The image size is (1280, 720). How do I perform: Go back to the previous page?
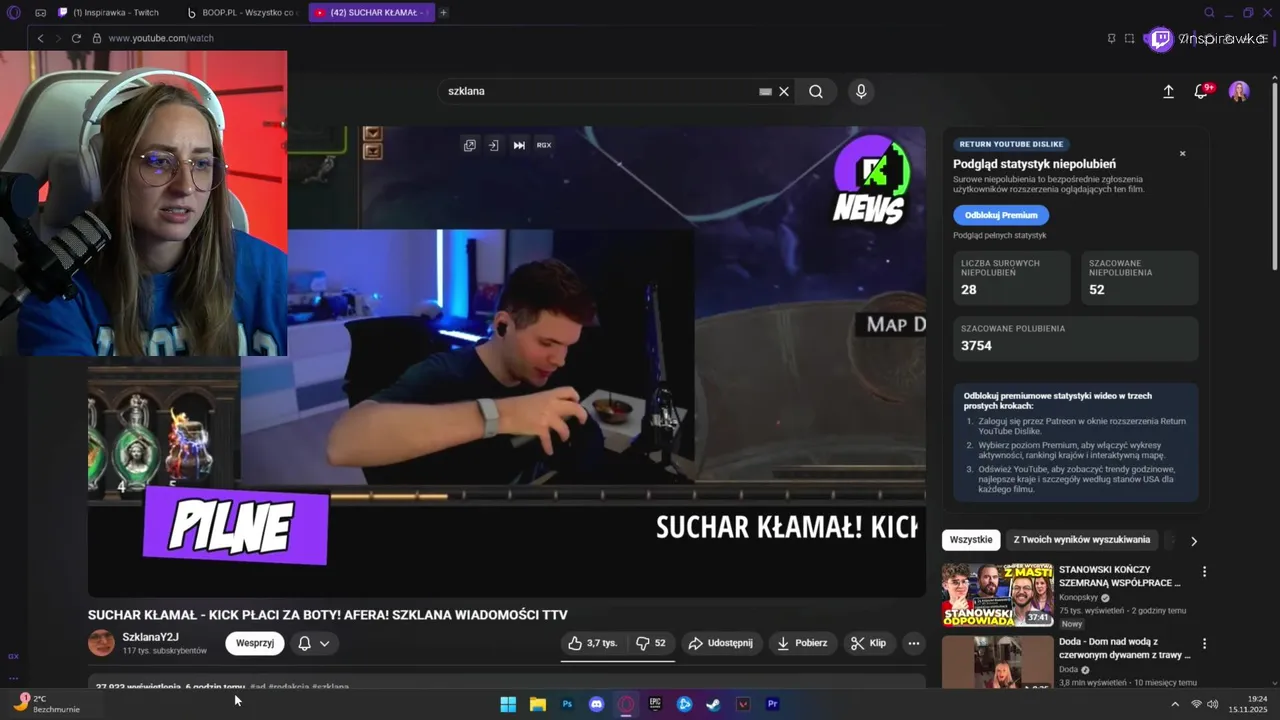[x=40, y=38]
